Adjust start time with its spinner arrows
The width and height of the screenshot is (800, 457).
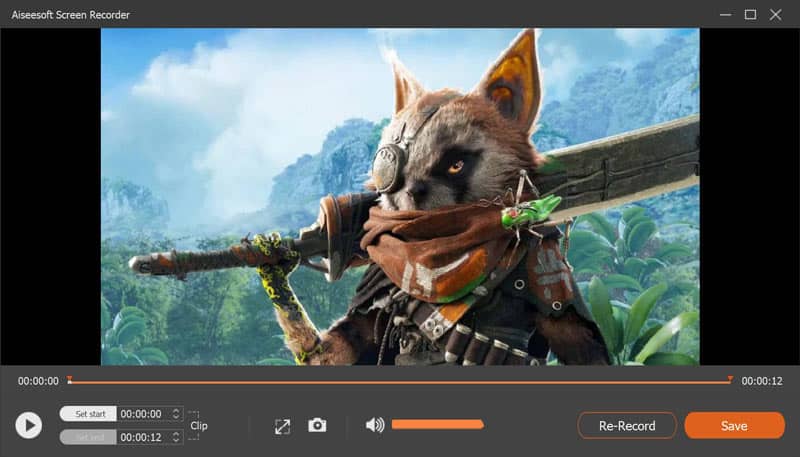(176, 414)
